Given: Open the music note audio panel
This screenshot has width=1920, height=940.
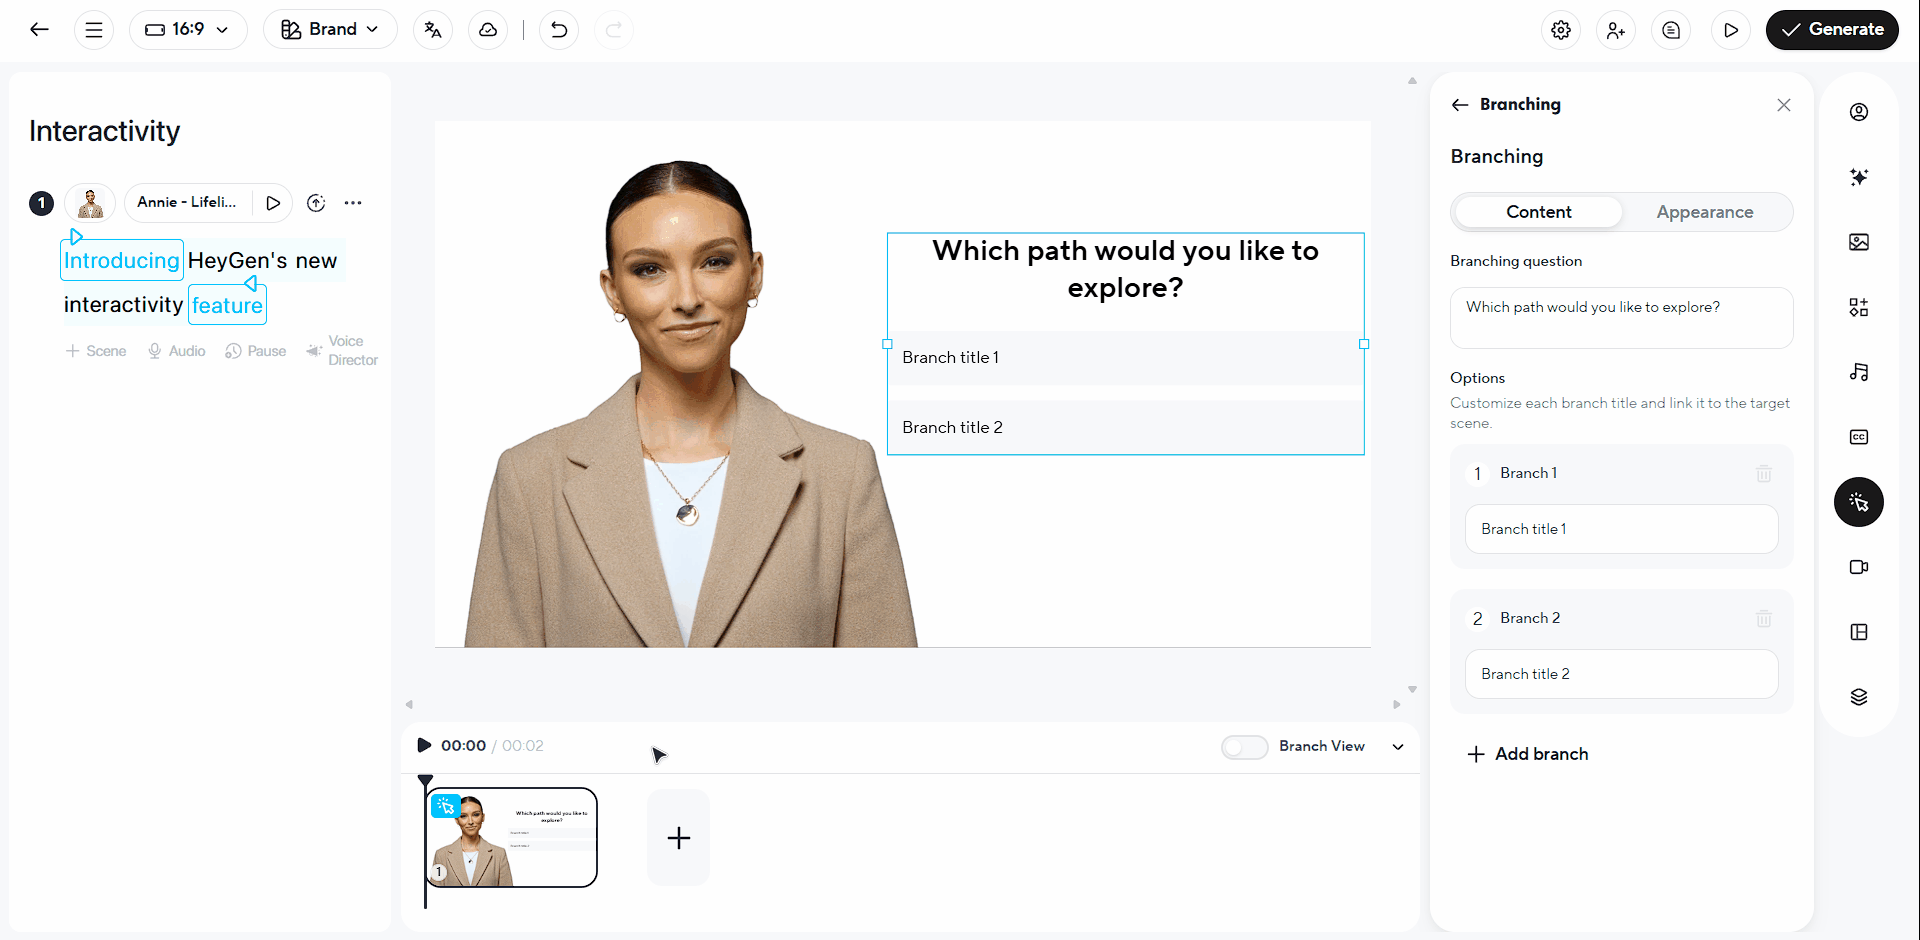Looking at the screenshot, I should [x=1858, y=372].
